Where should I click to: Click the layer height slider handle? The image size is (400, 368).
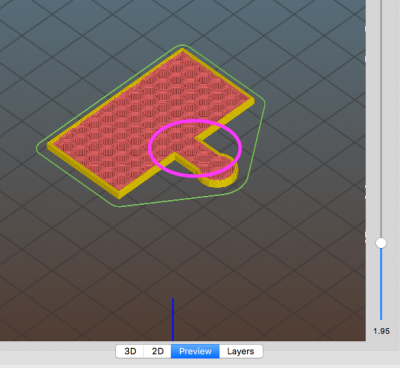(x=381, y=243)
